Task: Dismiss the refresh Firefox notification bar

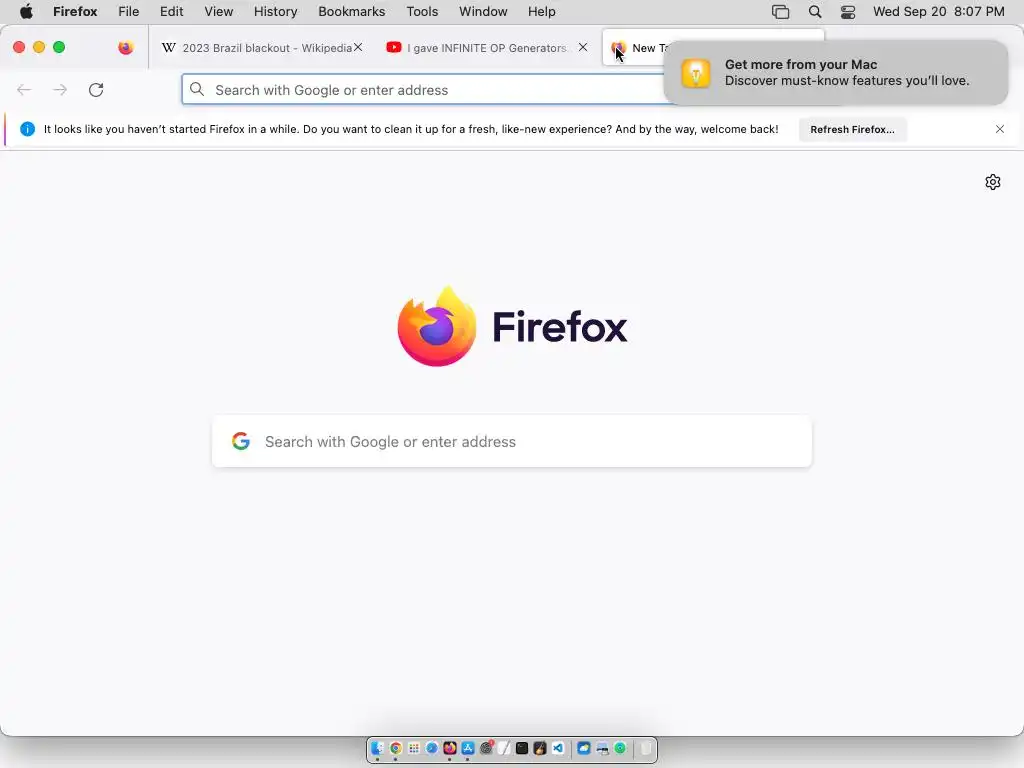Action: tap(1000, 129)
